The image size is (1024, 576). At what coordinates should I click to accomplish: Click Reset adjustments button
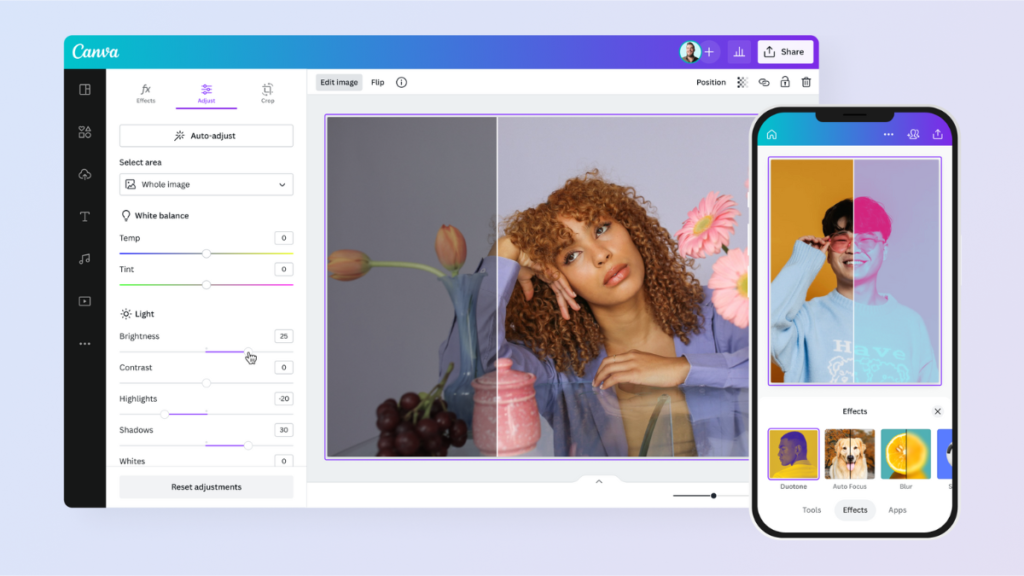pos(206,487)
